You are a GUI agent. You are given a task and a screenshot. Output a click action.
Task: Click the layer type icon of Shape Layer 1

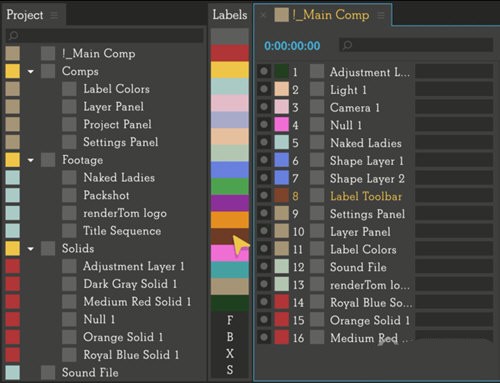pyautogui.click(x=317, y=160)
